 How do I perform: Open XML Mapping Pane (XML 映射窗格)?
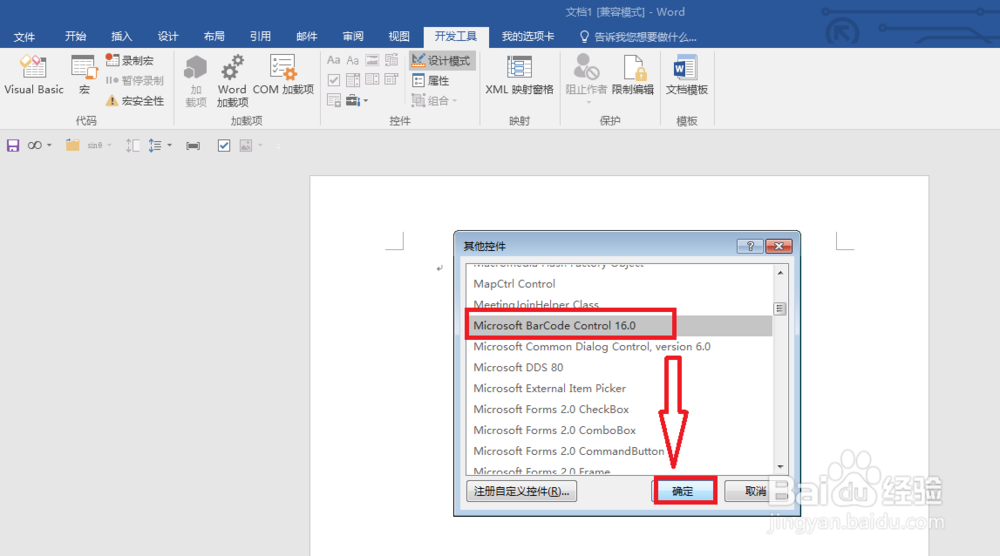coord(519,75)
